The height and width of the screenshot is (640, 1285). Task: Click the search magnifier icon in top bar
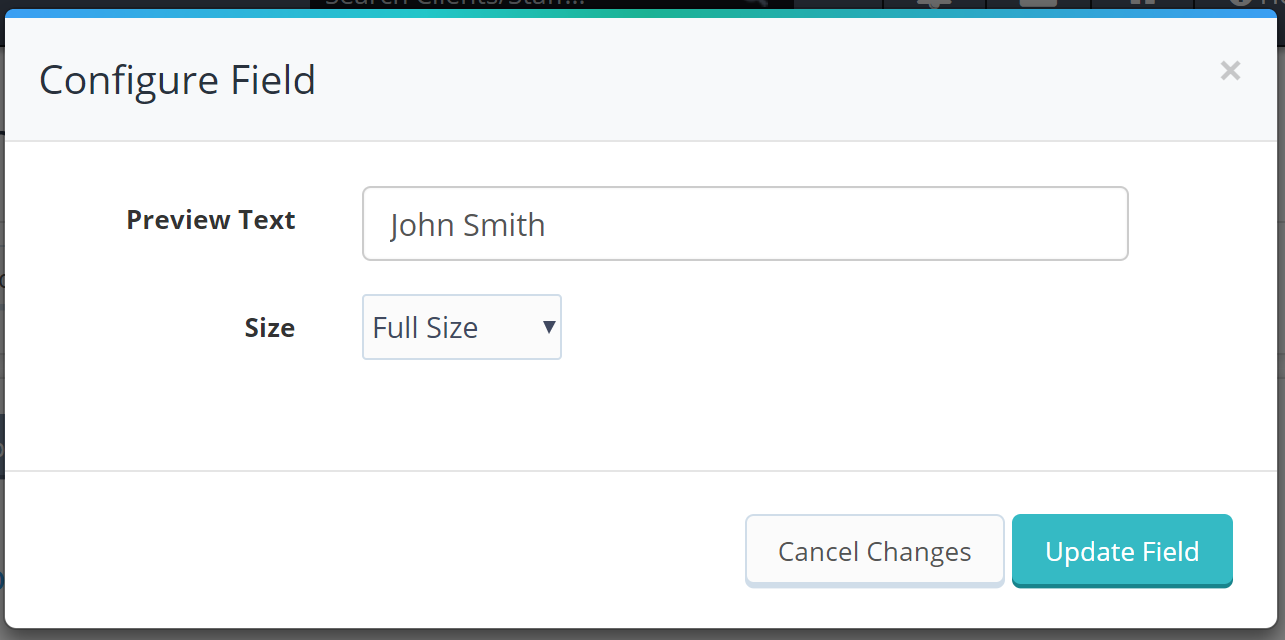(x=755, y=3)
